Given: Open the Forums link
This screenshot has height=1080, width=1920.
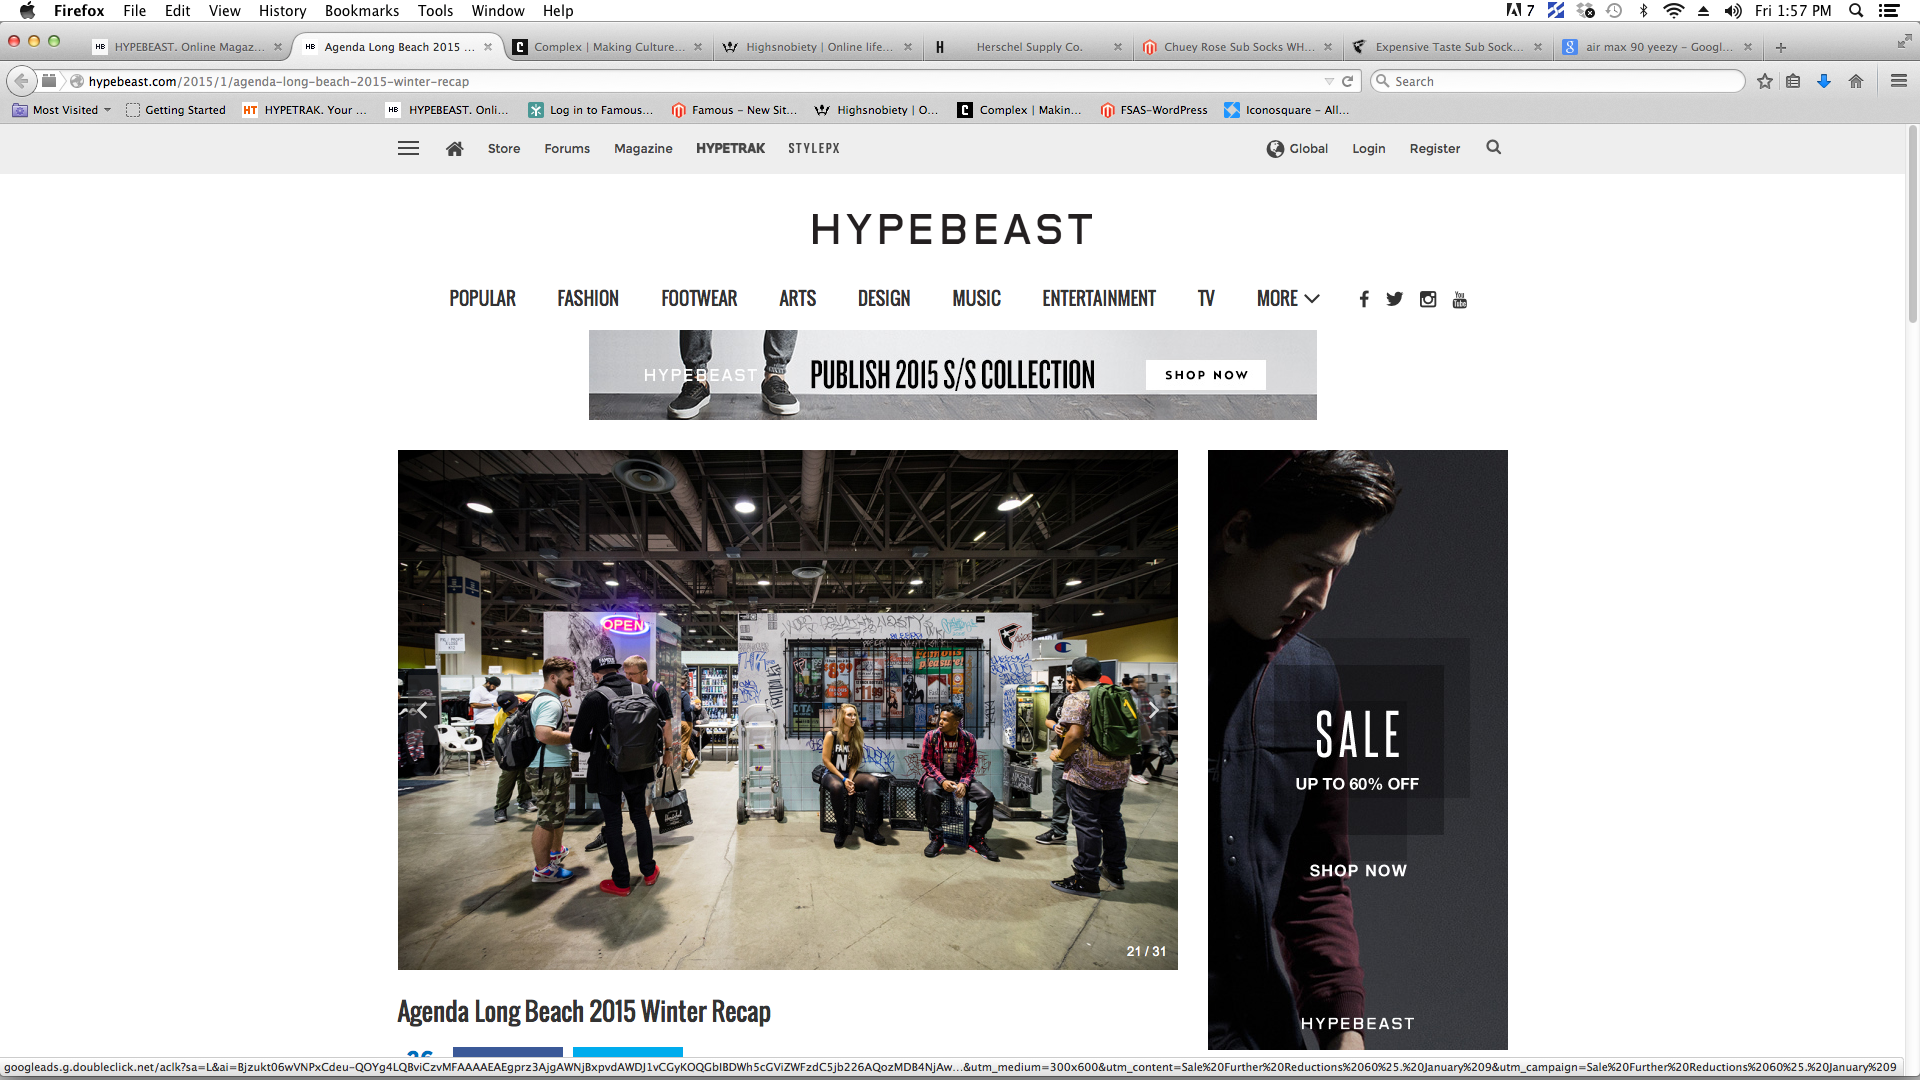Looking at the screenshot, I should [x=567, y=148].
